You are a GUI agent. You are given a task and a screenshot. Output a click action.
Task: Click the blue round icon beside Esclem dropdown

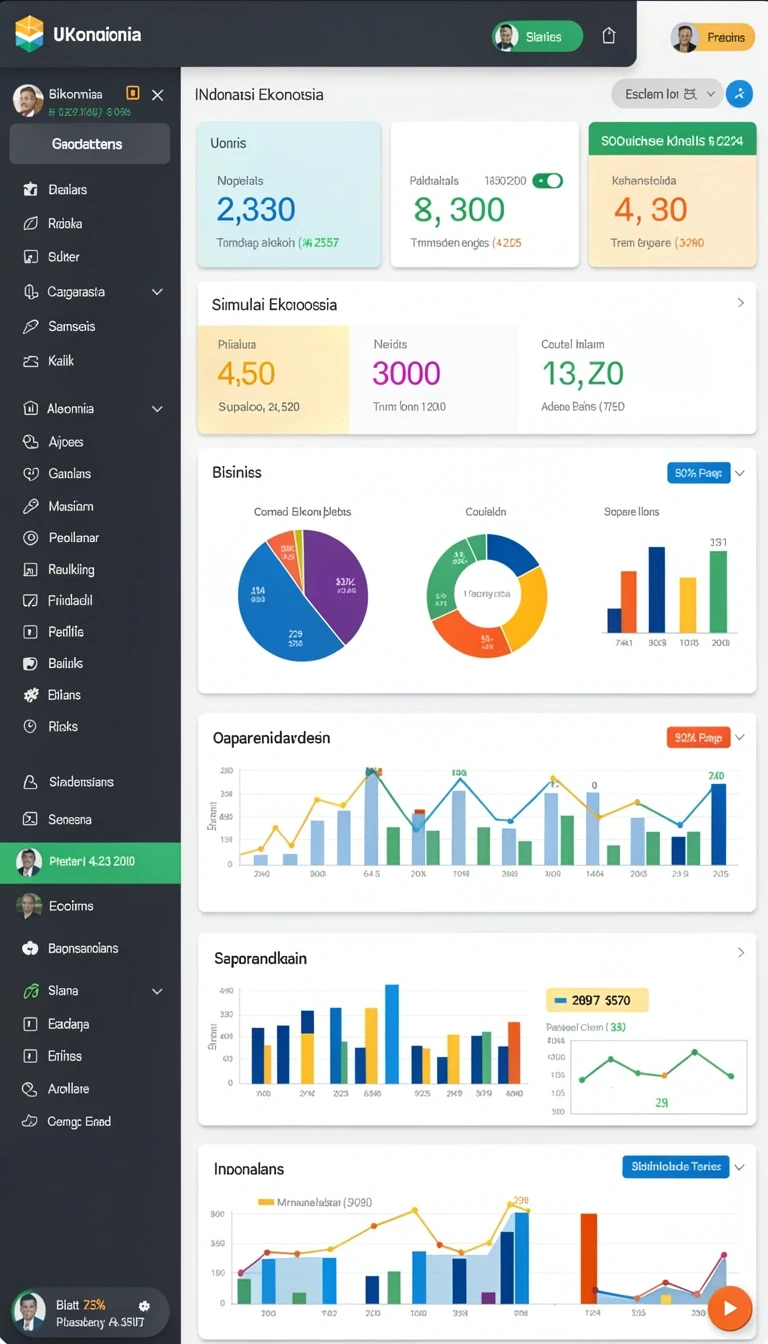click(739, 94)
